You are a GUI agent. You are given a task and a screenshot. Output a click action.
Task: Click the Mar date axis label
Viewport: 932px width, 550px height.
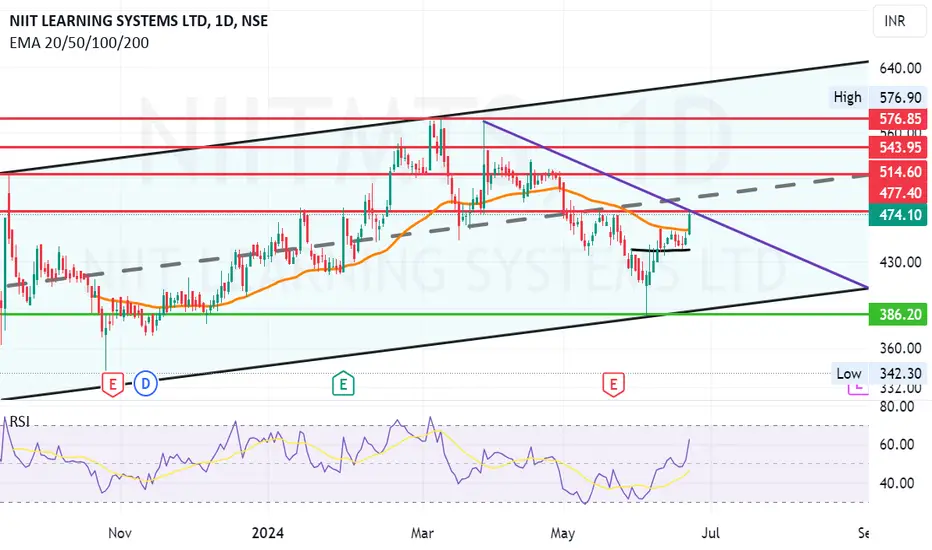[422, 533]
